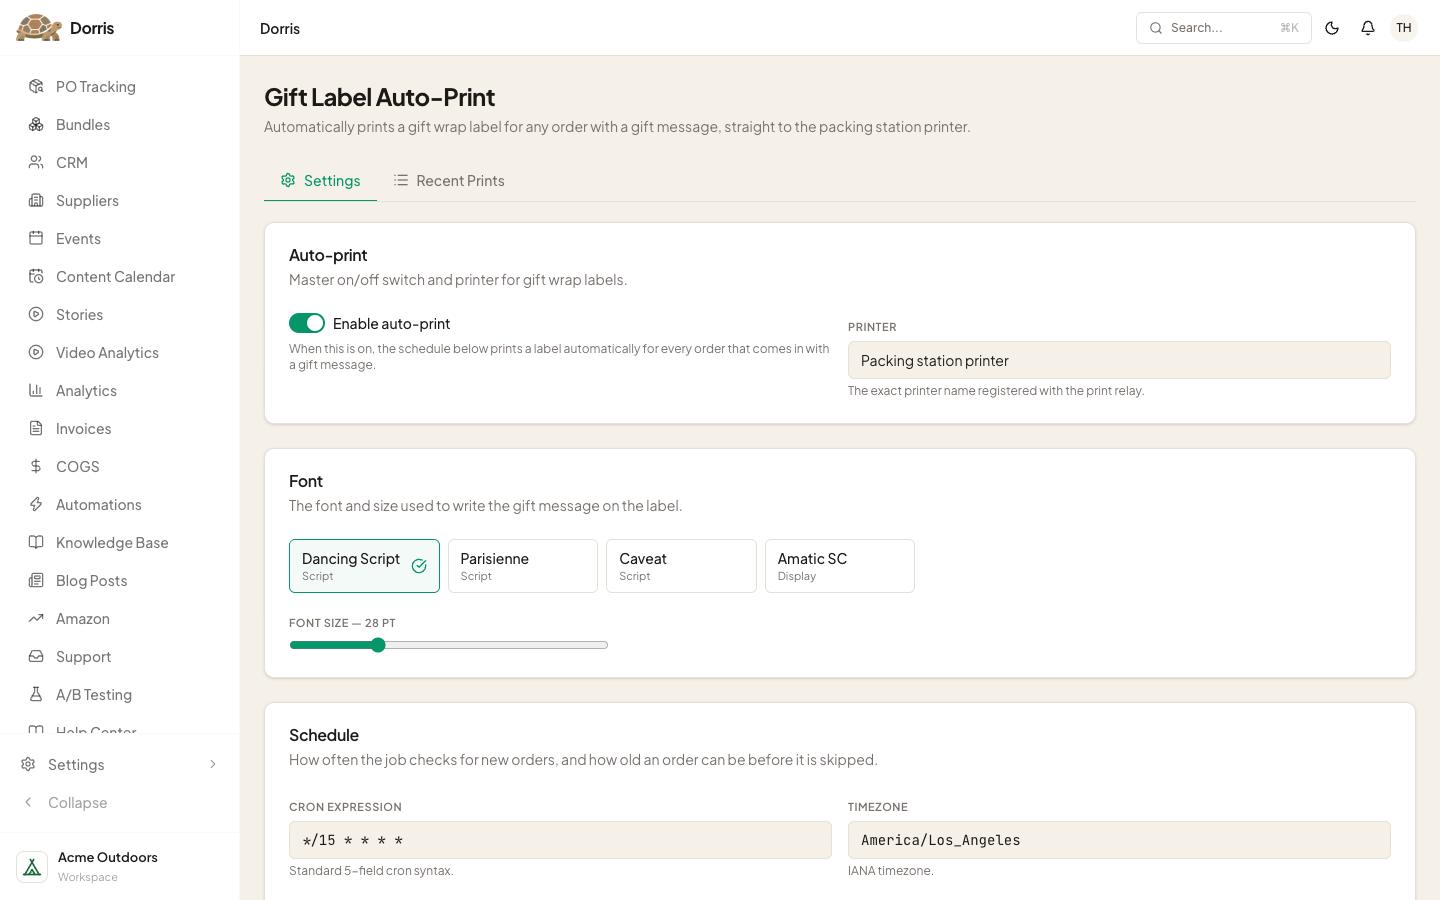Switch to the Recent Prints tab

point(449,181)
